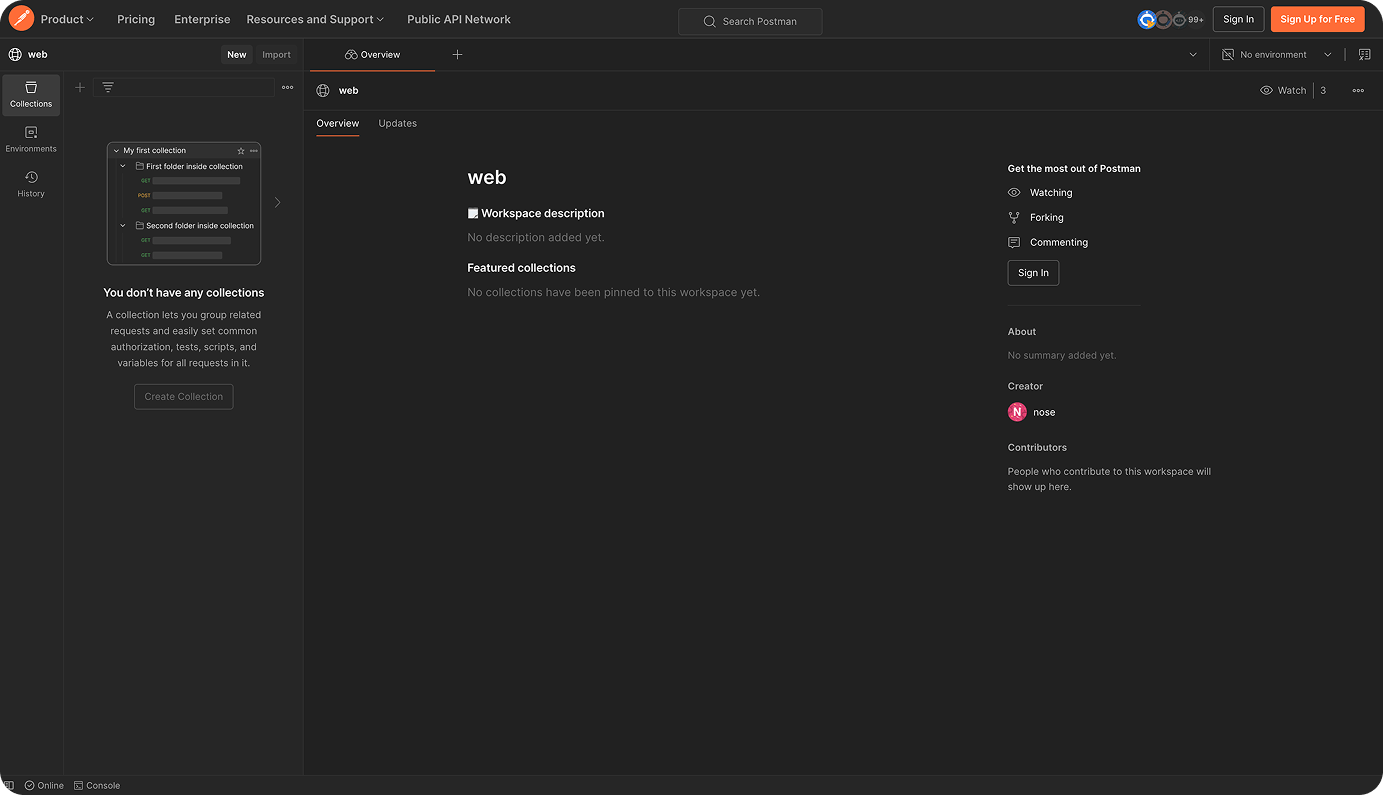
Task: Toggle sidebar using bottom-left status bar icon
Action: 8,786
